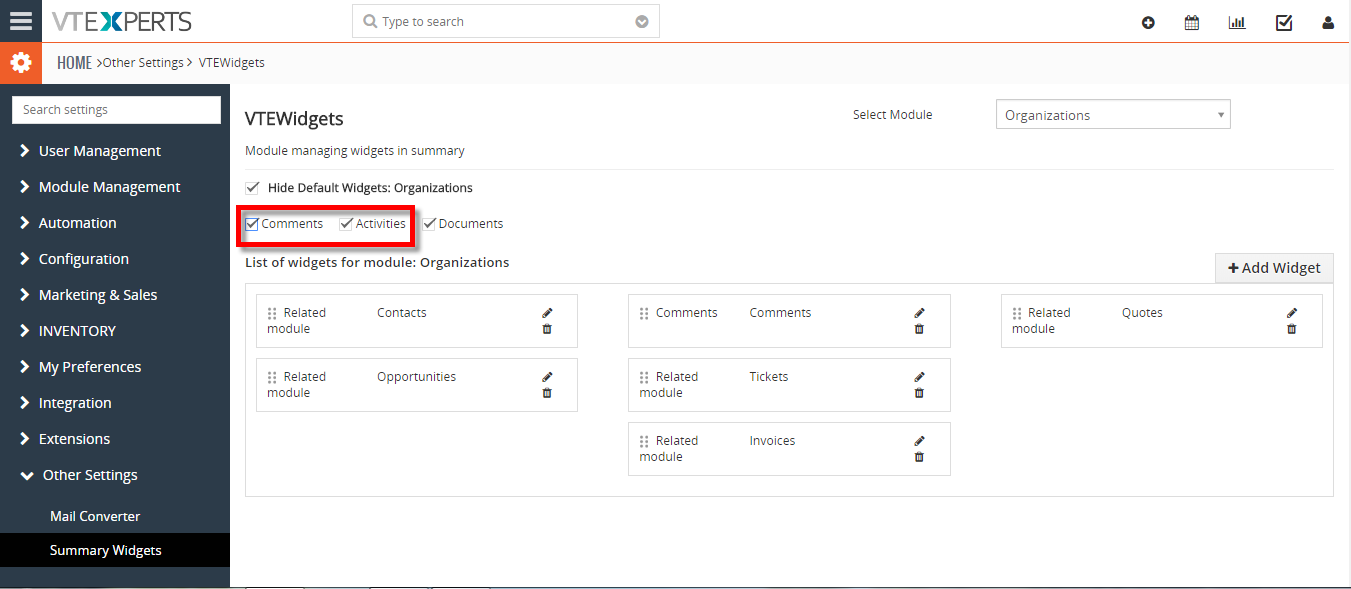
Task: Click the Tickets widget name
Action: coord(769,377)
